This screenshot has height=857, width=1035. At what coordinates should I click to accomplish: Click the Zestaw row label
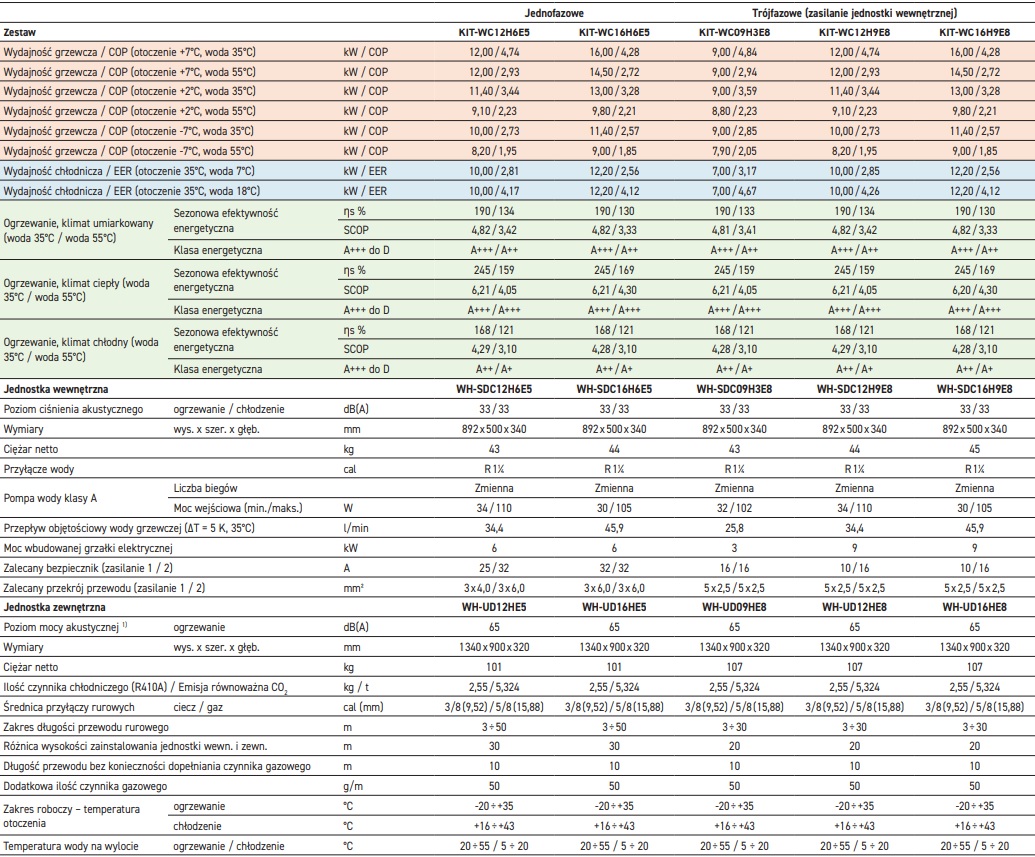coord(23,33)
